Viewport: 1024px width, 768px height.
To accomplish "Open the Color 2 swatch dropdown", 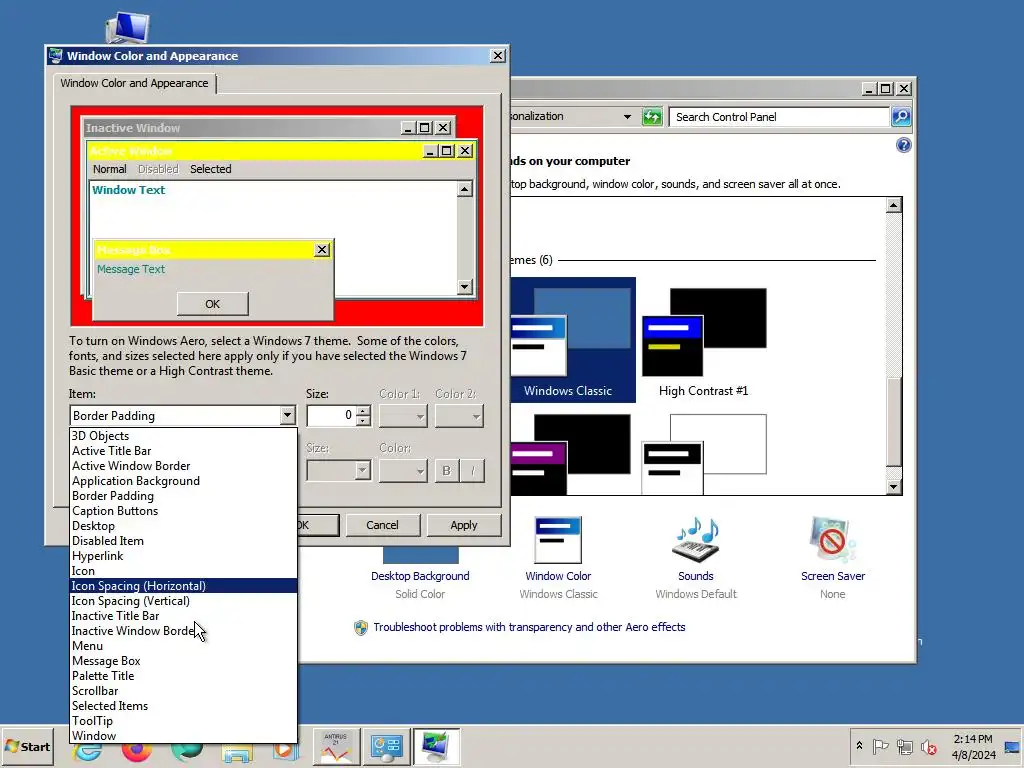I will click(459, 416).
